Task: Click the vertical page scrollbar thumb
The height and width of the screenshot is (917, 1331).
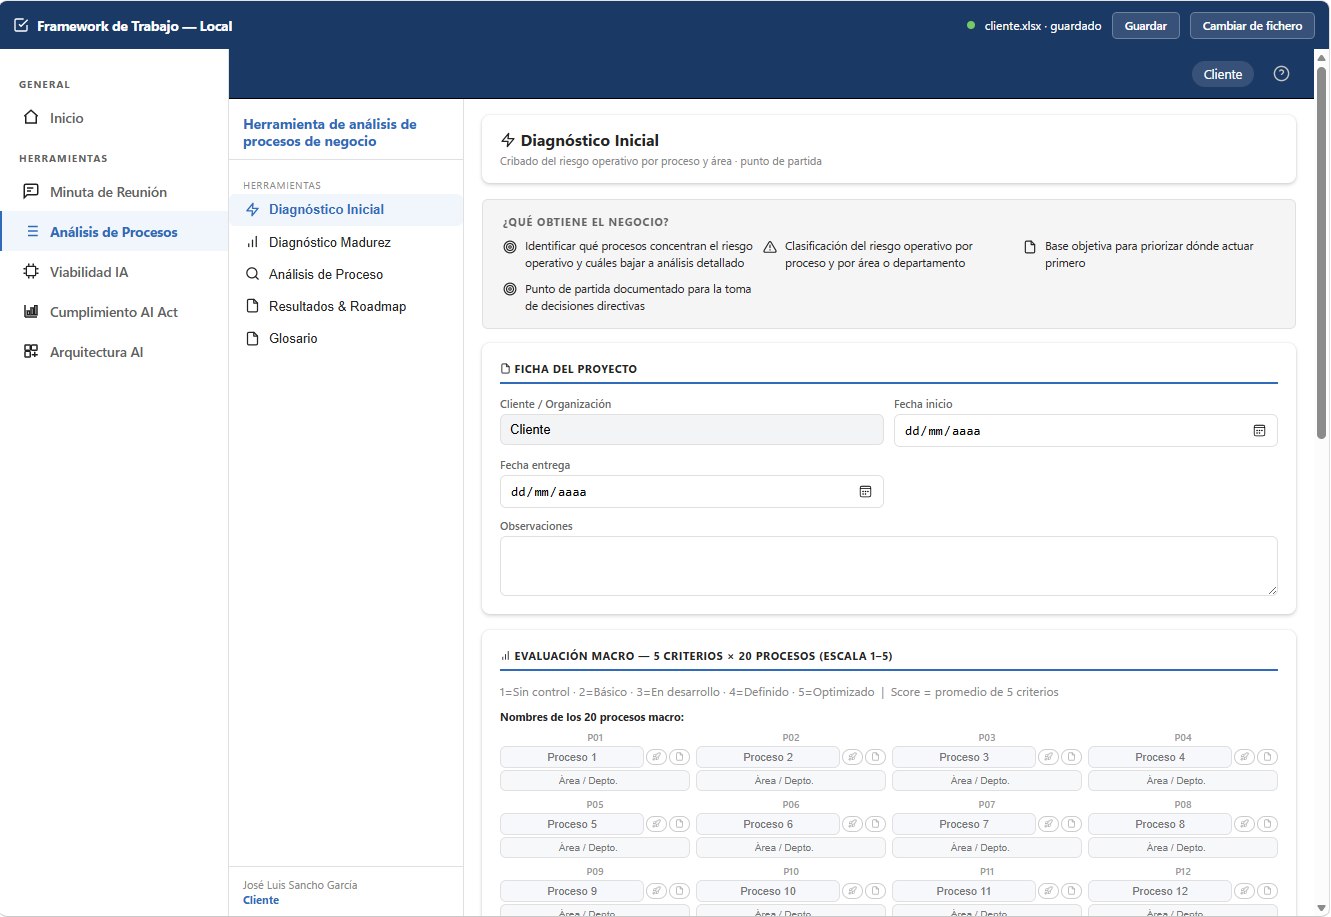Action: click(1322, 255)
